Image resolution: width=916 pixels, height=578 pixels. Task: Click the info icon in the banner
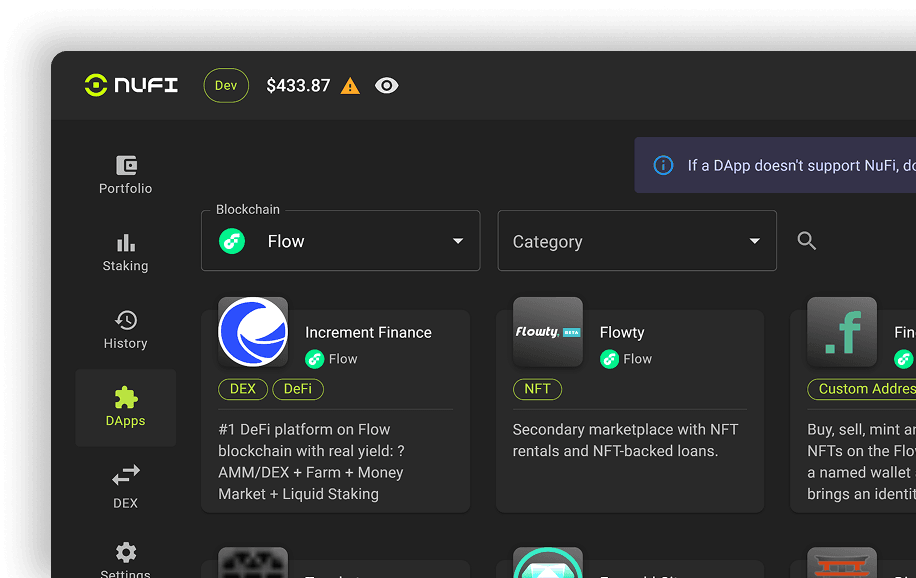tap(662, 164)
